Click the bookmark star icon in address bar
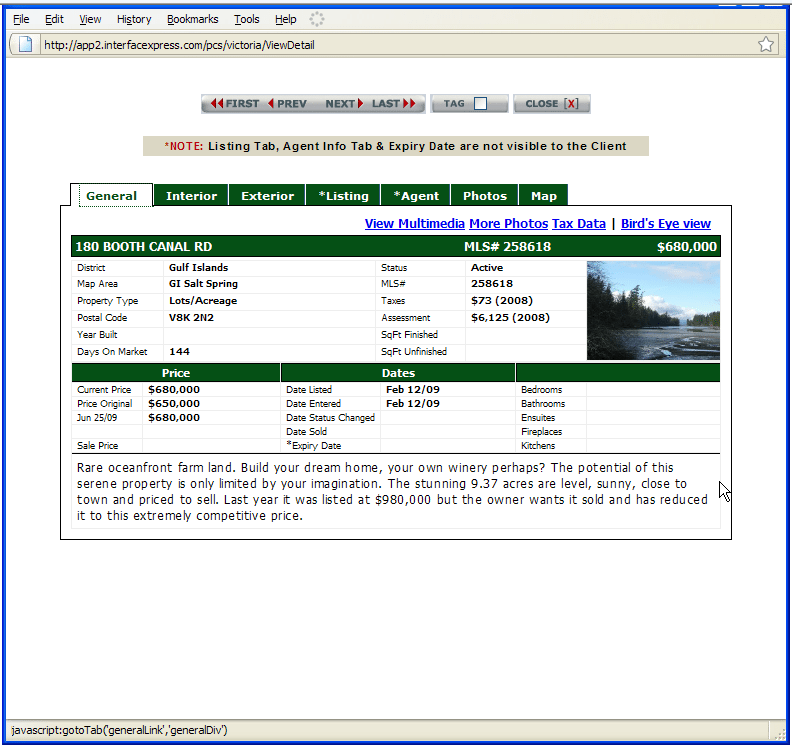The image size is (792, 745). [x=766, y=44]
